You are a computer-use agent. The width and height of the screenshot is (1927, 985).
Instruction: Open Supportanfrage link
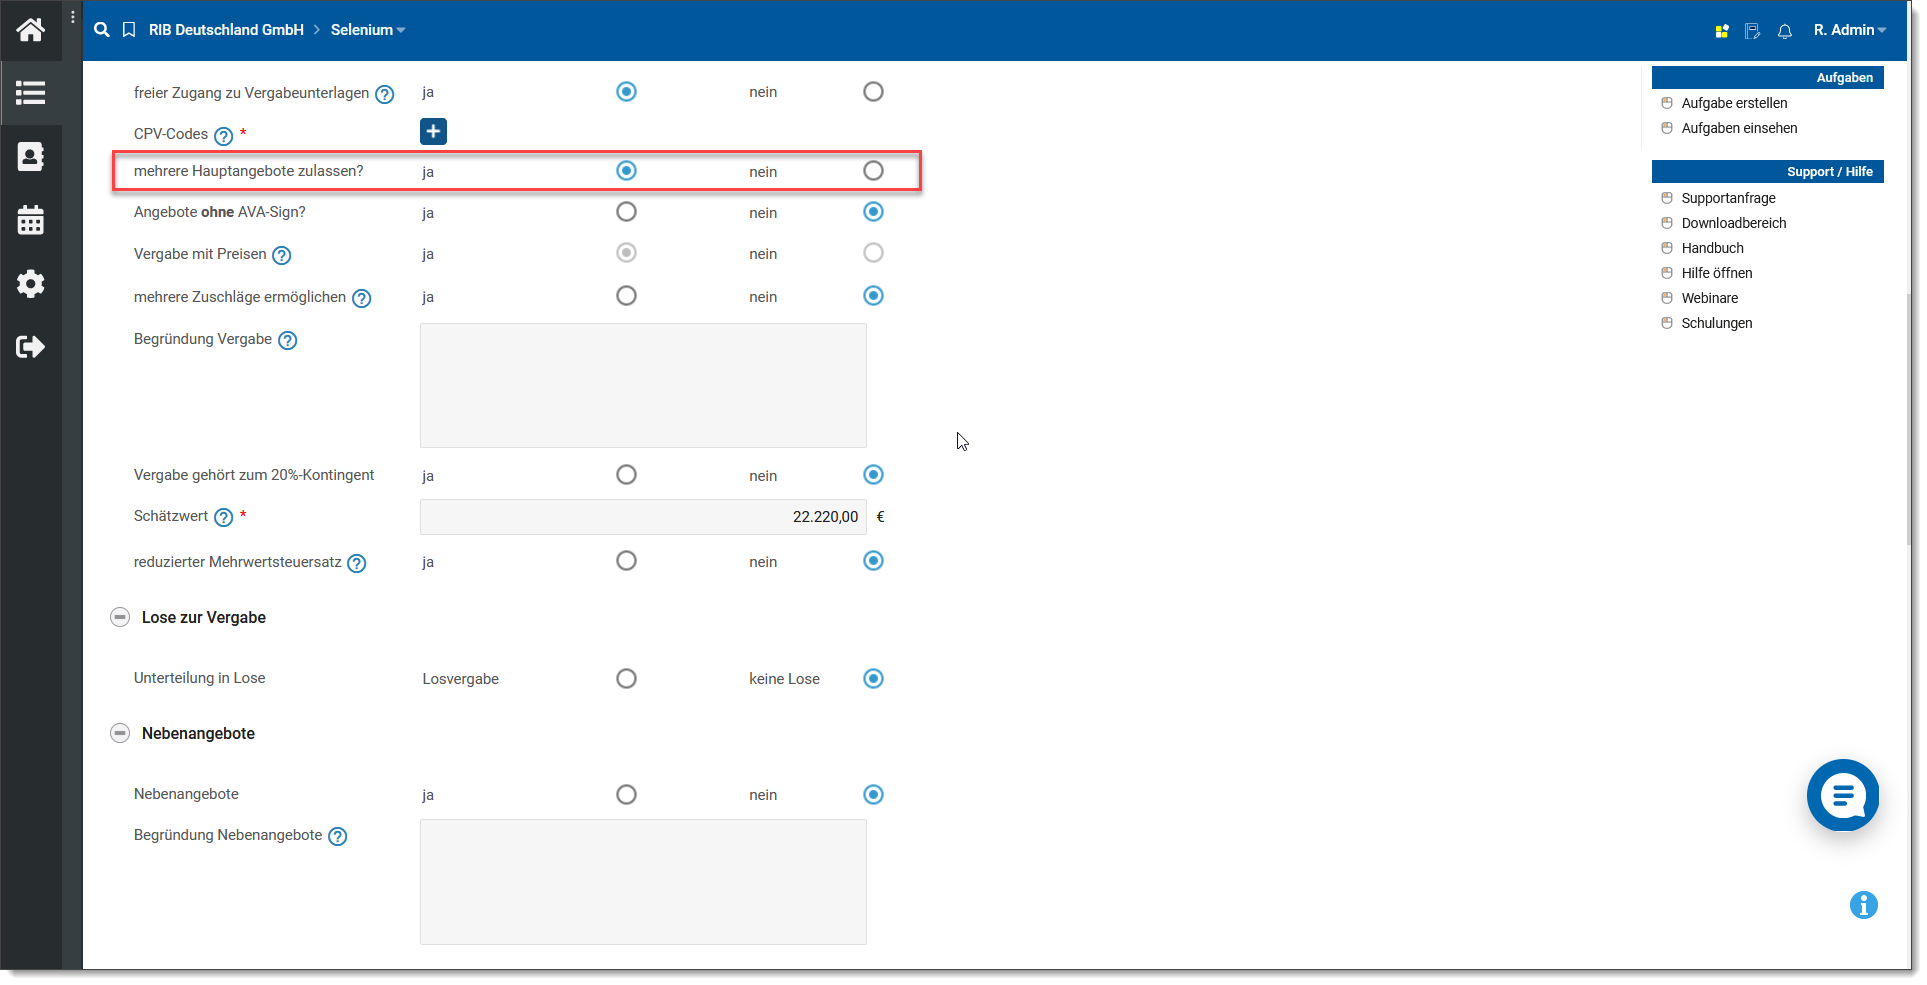click(x=1728, y=198)
